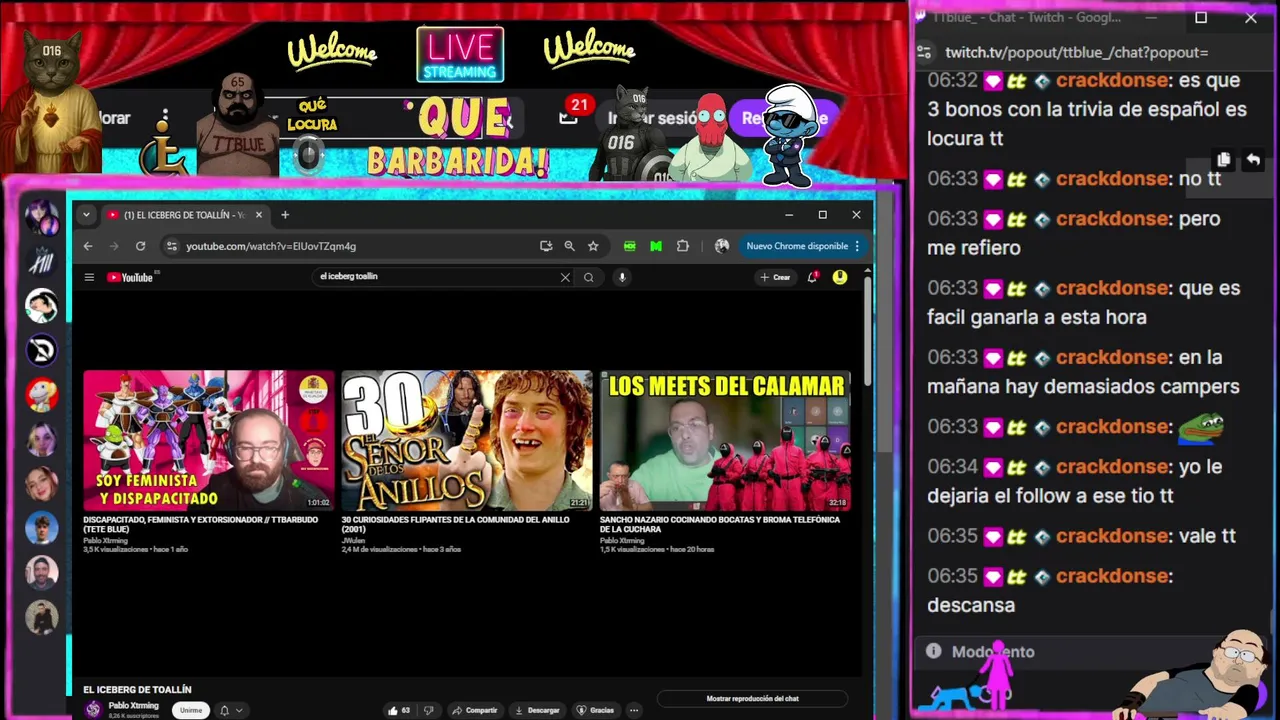Open YouTube notifications bell in the header

click(812, 277)
